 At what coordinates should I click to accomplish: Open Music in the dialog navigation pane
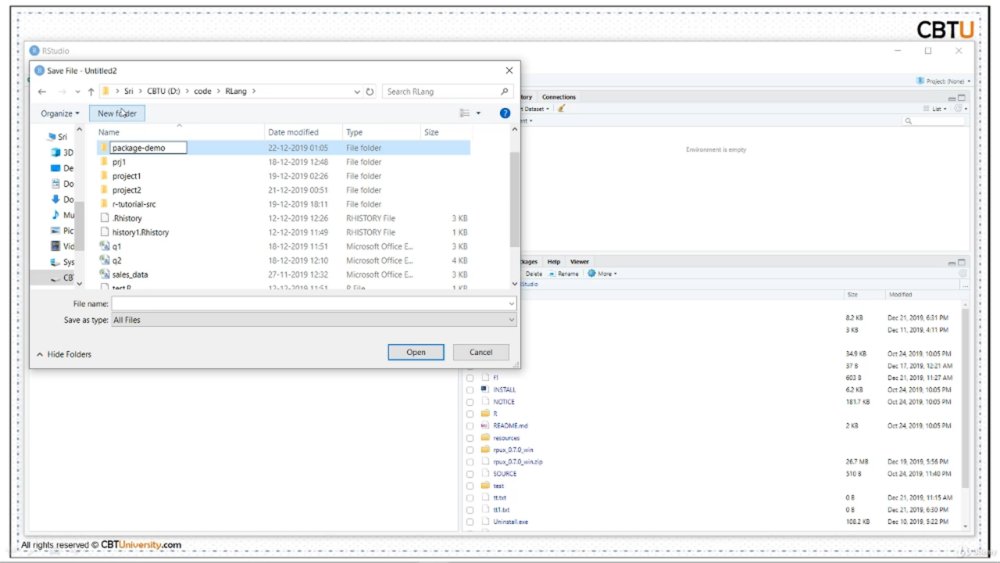coord(62,215)
